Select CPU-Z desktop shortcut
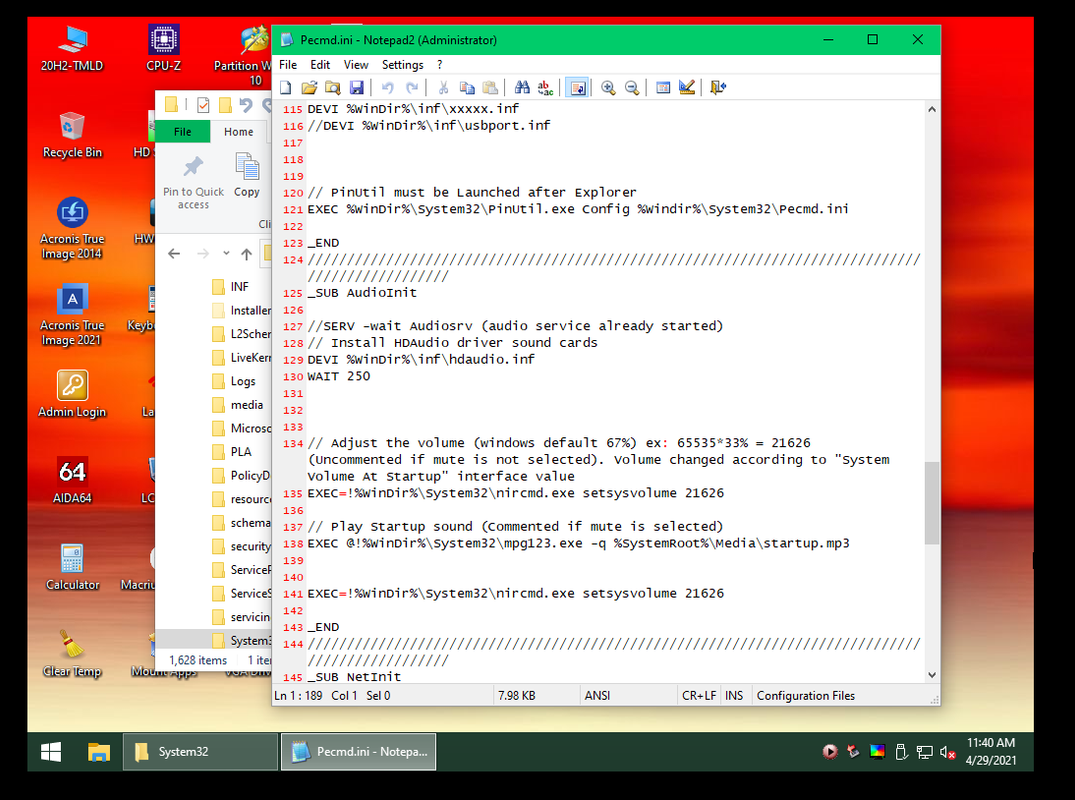This screenshot has width=1075, height=800. (x=164, y=48)
